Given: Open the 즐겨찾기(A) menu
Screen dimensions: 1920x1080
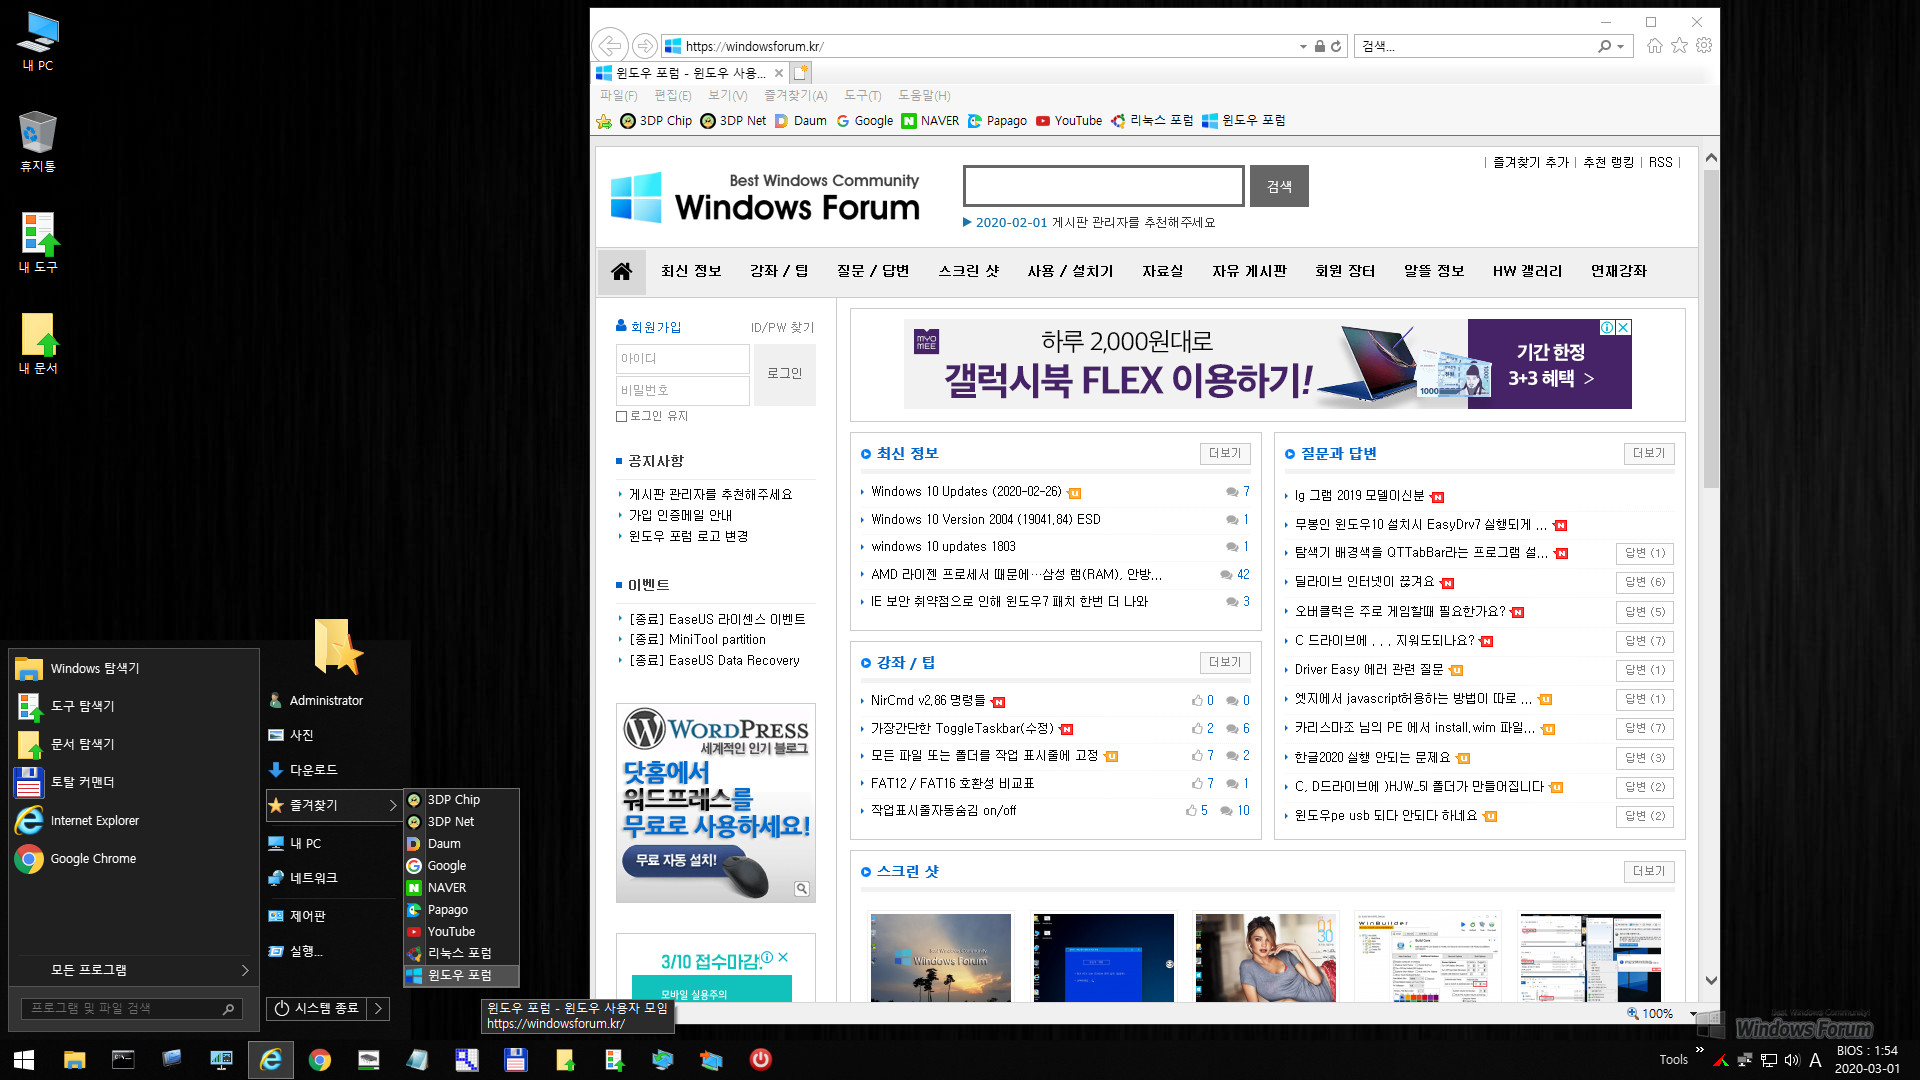Looking at the screenshot, I should (x=796, y=96).
